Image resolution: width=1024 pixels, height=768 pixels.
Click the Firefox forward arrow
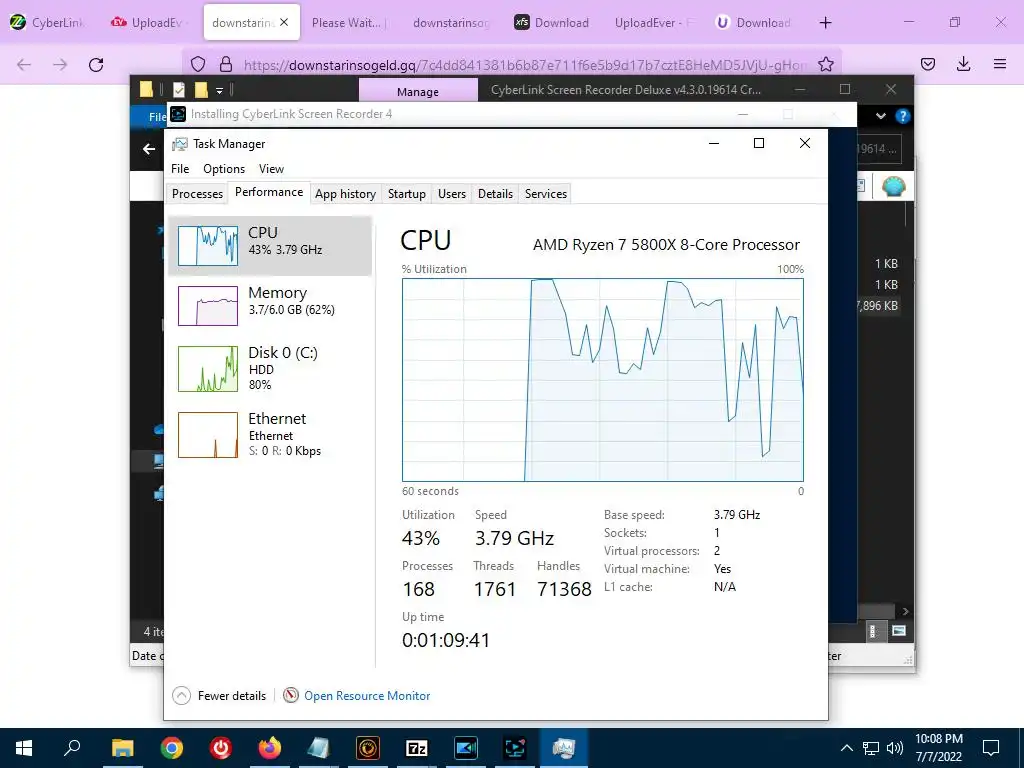pyautogui.click(x=60, y=64)
